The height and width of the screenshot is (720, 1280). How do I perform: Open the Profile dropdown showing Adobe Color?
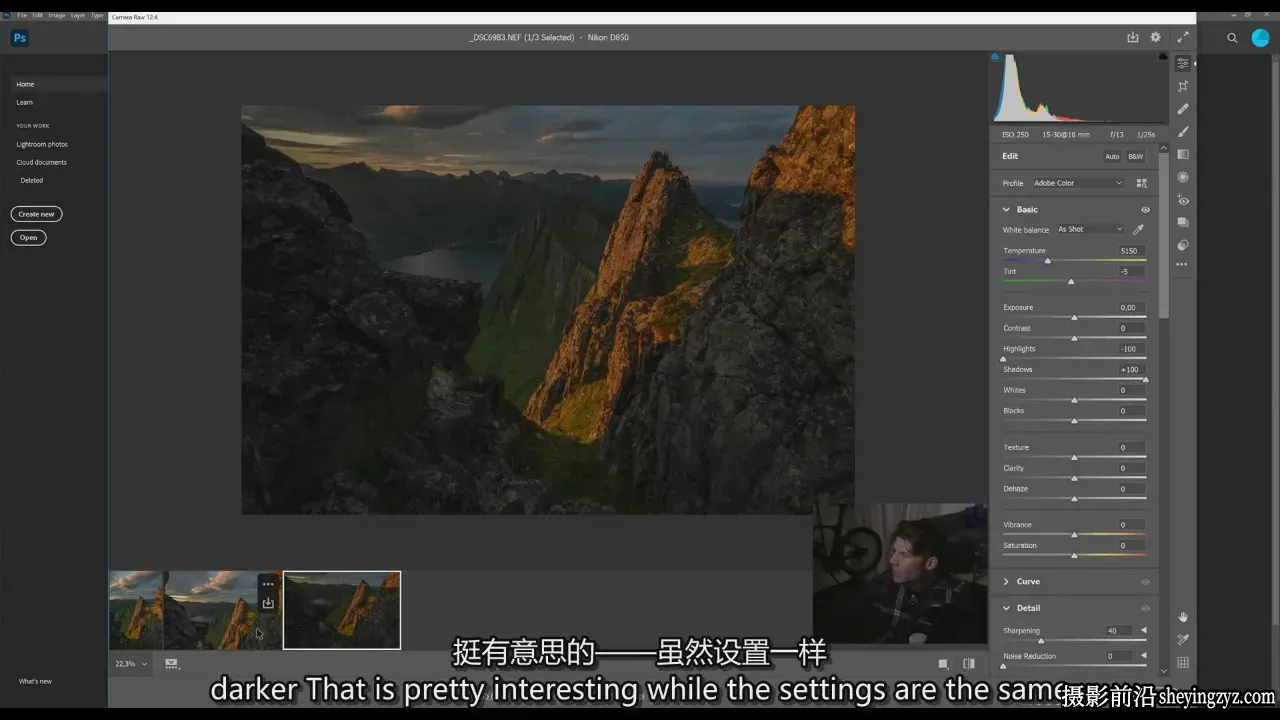click(x=1077, y=183)
